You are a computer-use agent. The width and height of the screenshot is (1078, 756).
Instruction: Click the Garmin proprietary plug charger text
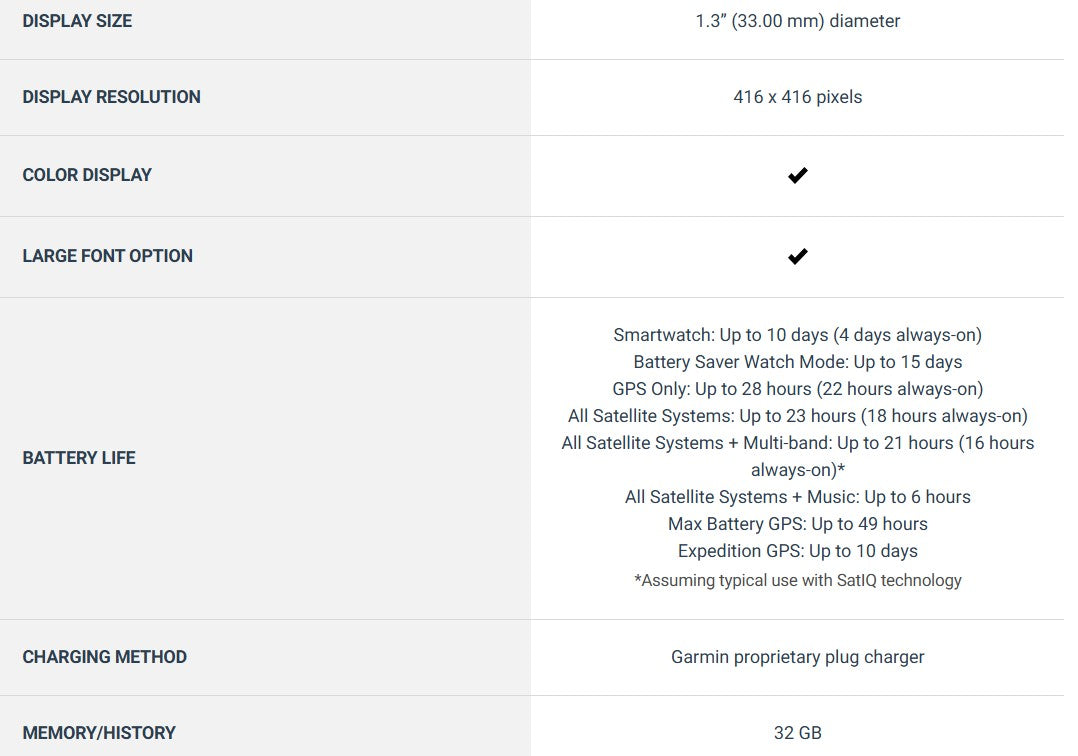[x=797, y=657]
